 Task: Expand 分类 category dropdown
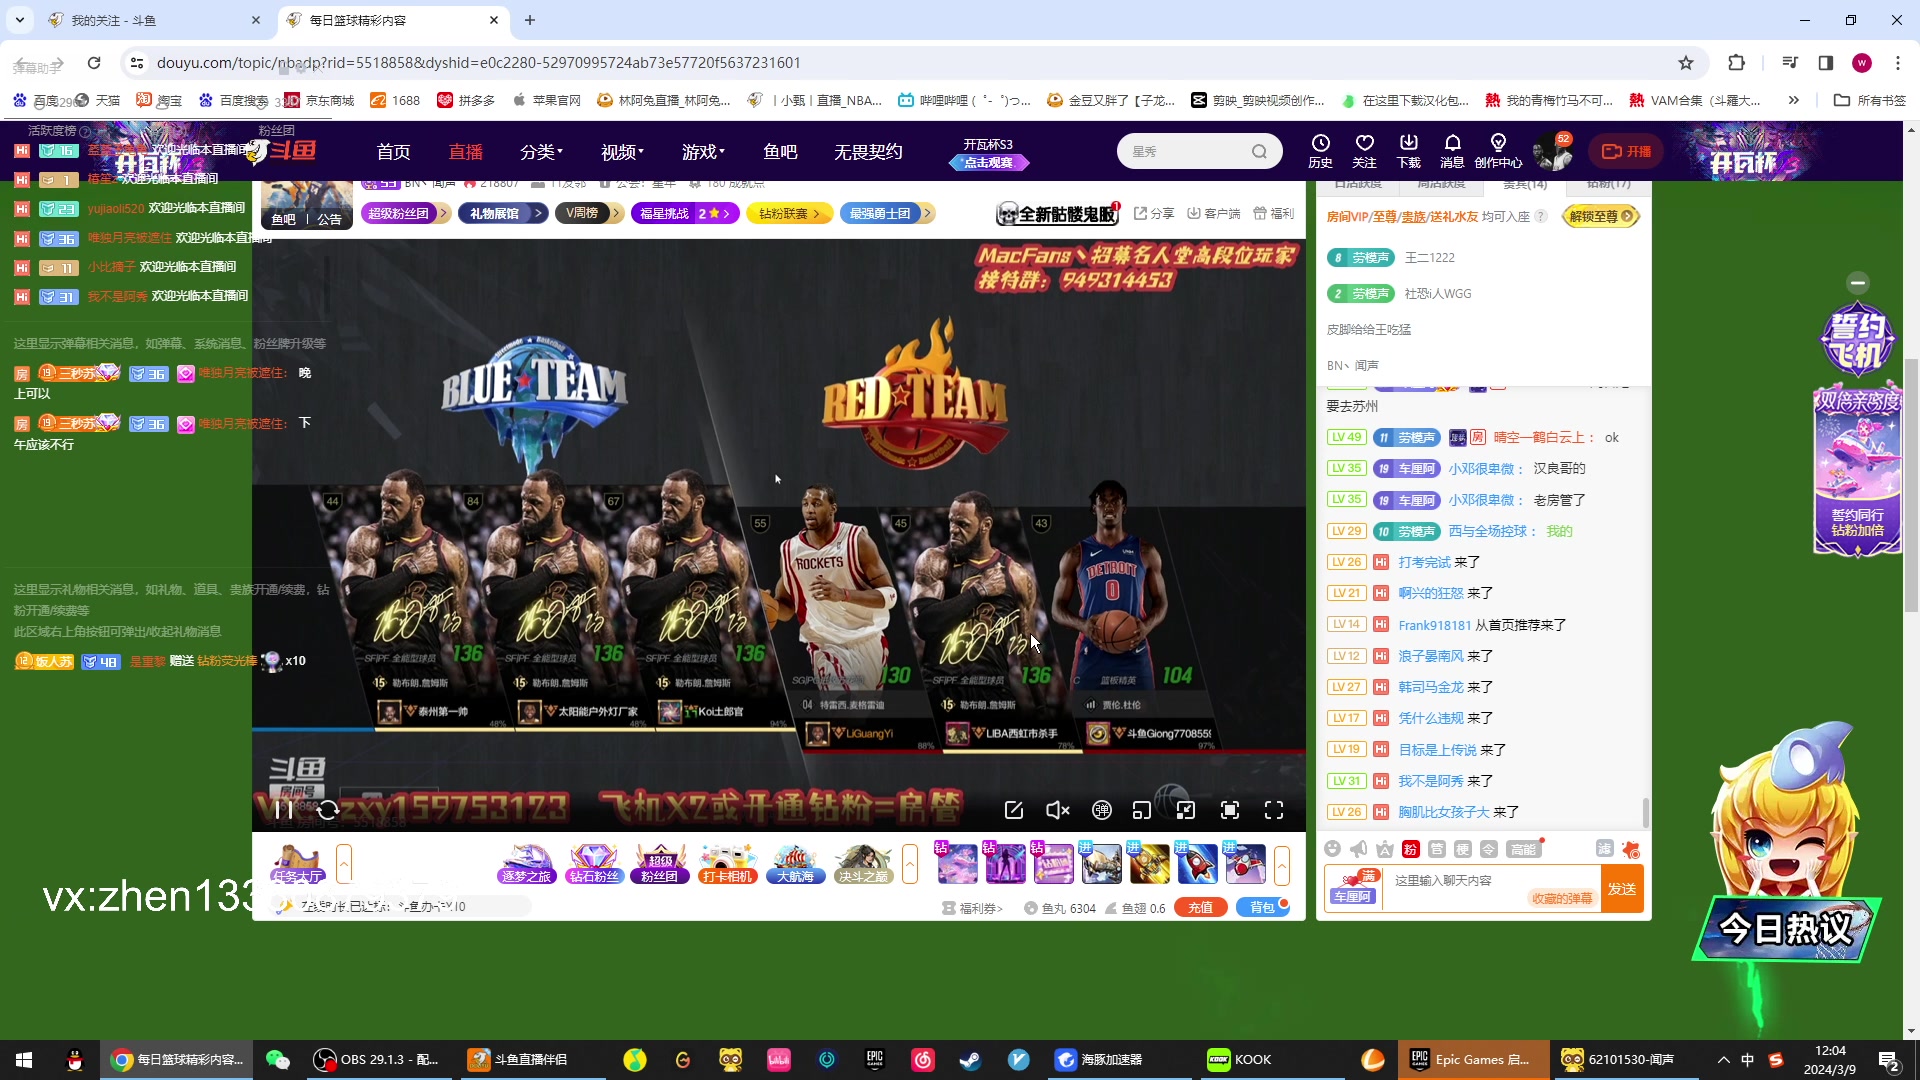pos(541,151)
